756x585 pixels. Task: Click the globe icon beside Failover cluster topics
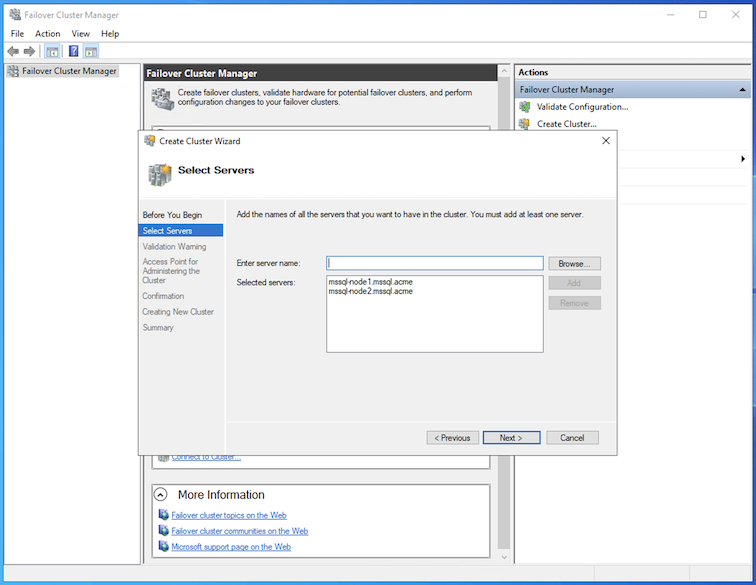[164, 515]
